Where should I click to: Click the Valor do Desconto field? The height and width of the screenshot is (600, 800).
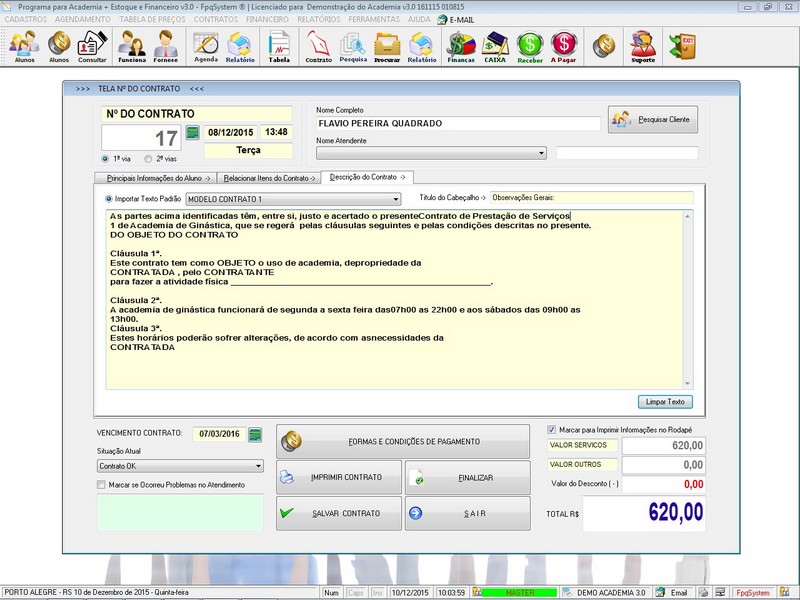[664, 484]
